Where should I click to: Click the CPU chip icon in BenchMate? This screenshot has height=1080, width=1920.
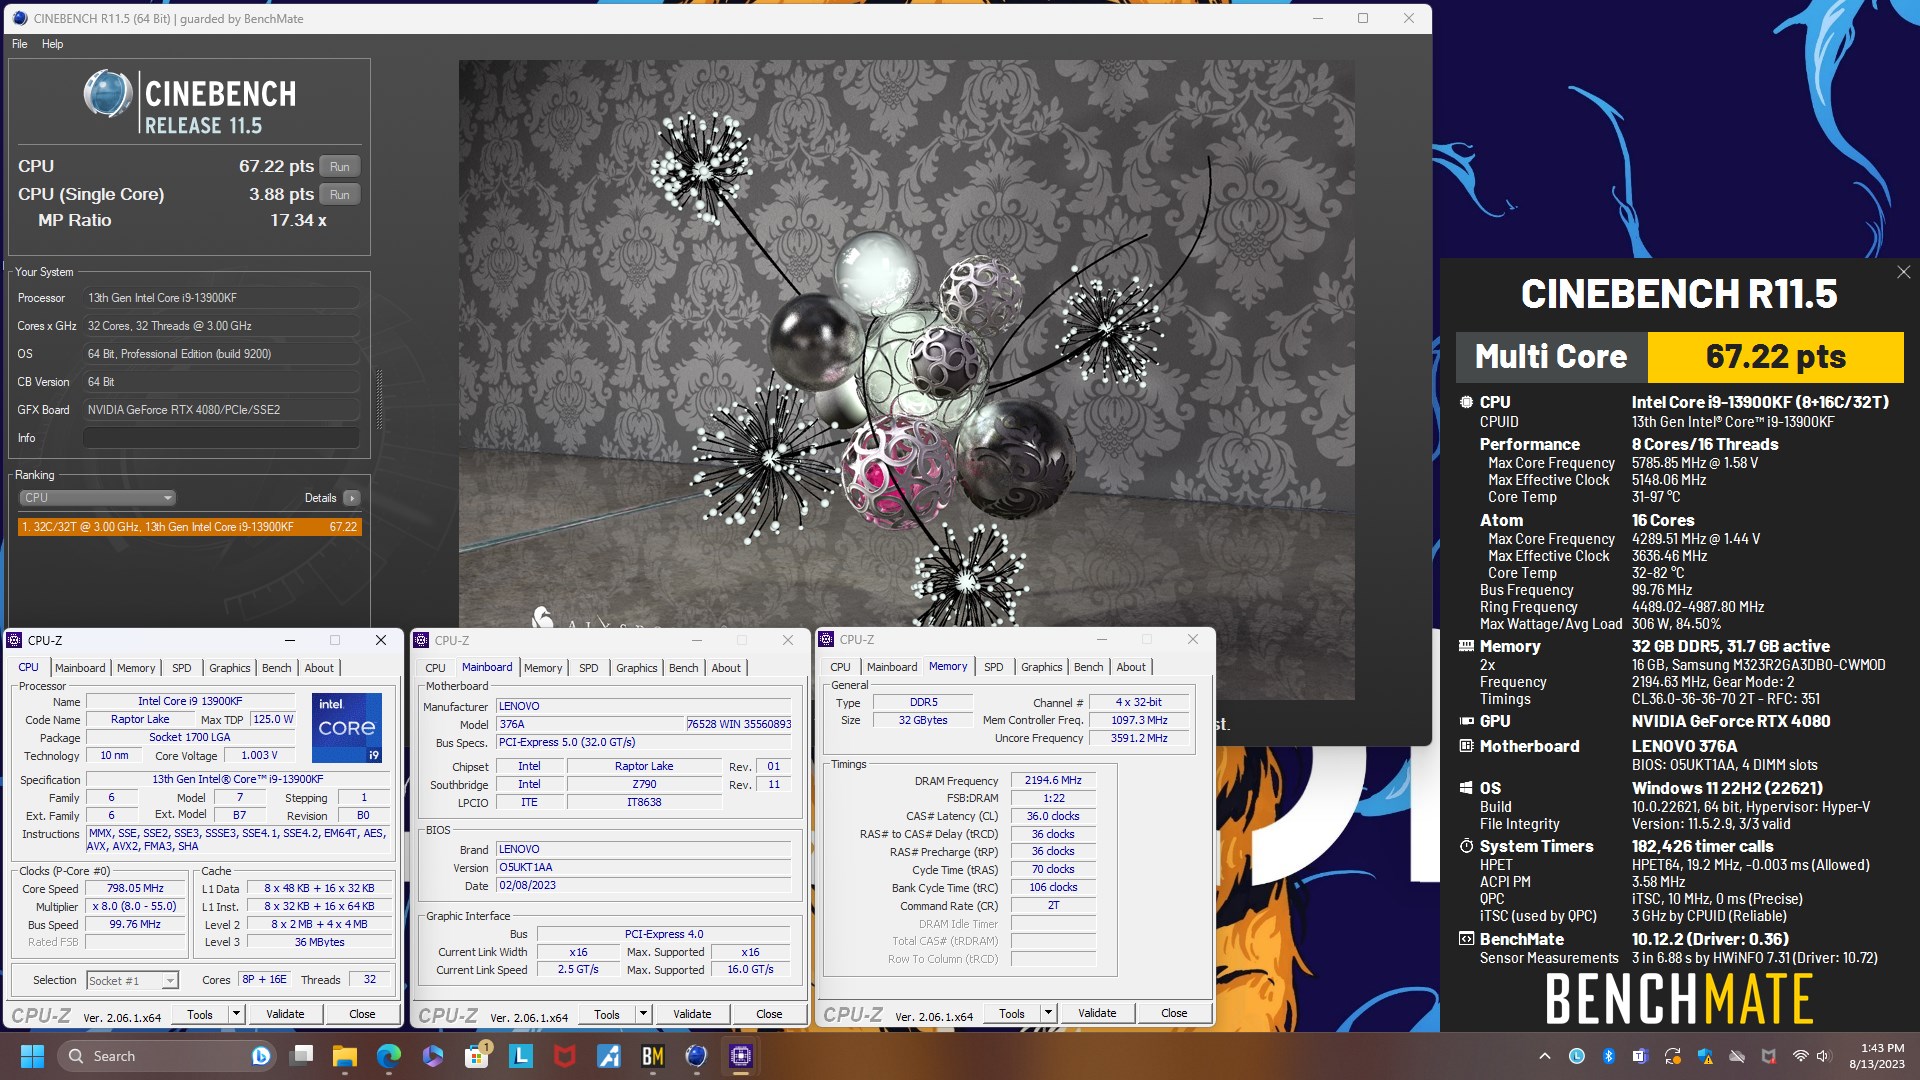[1466, 402]
